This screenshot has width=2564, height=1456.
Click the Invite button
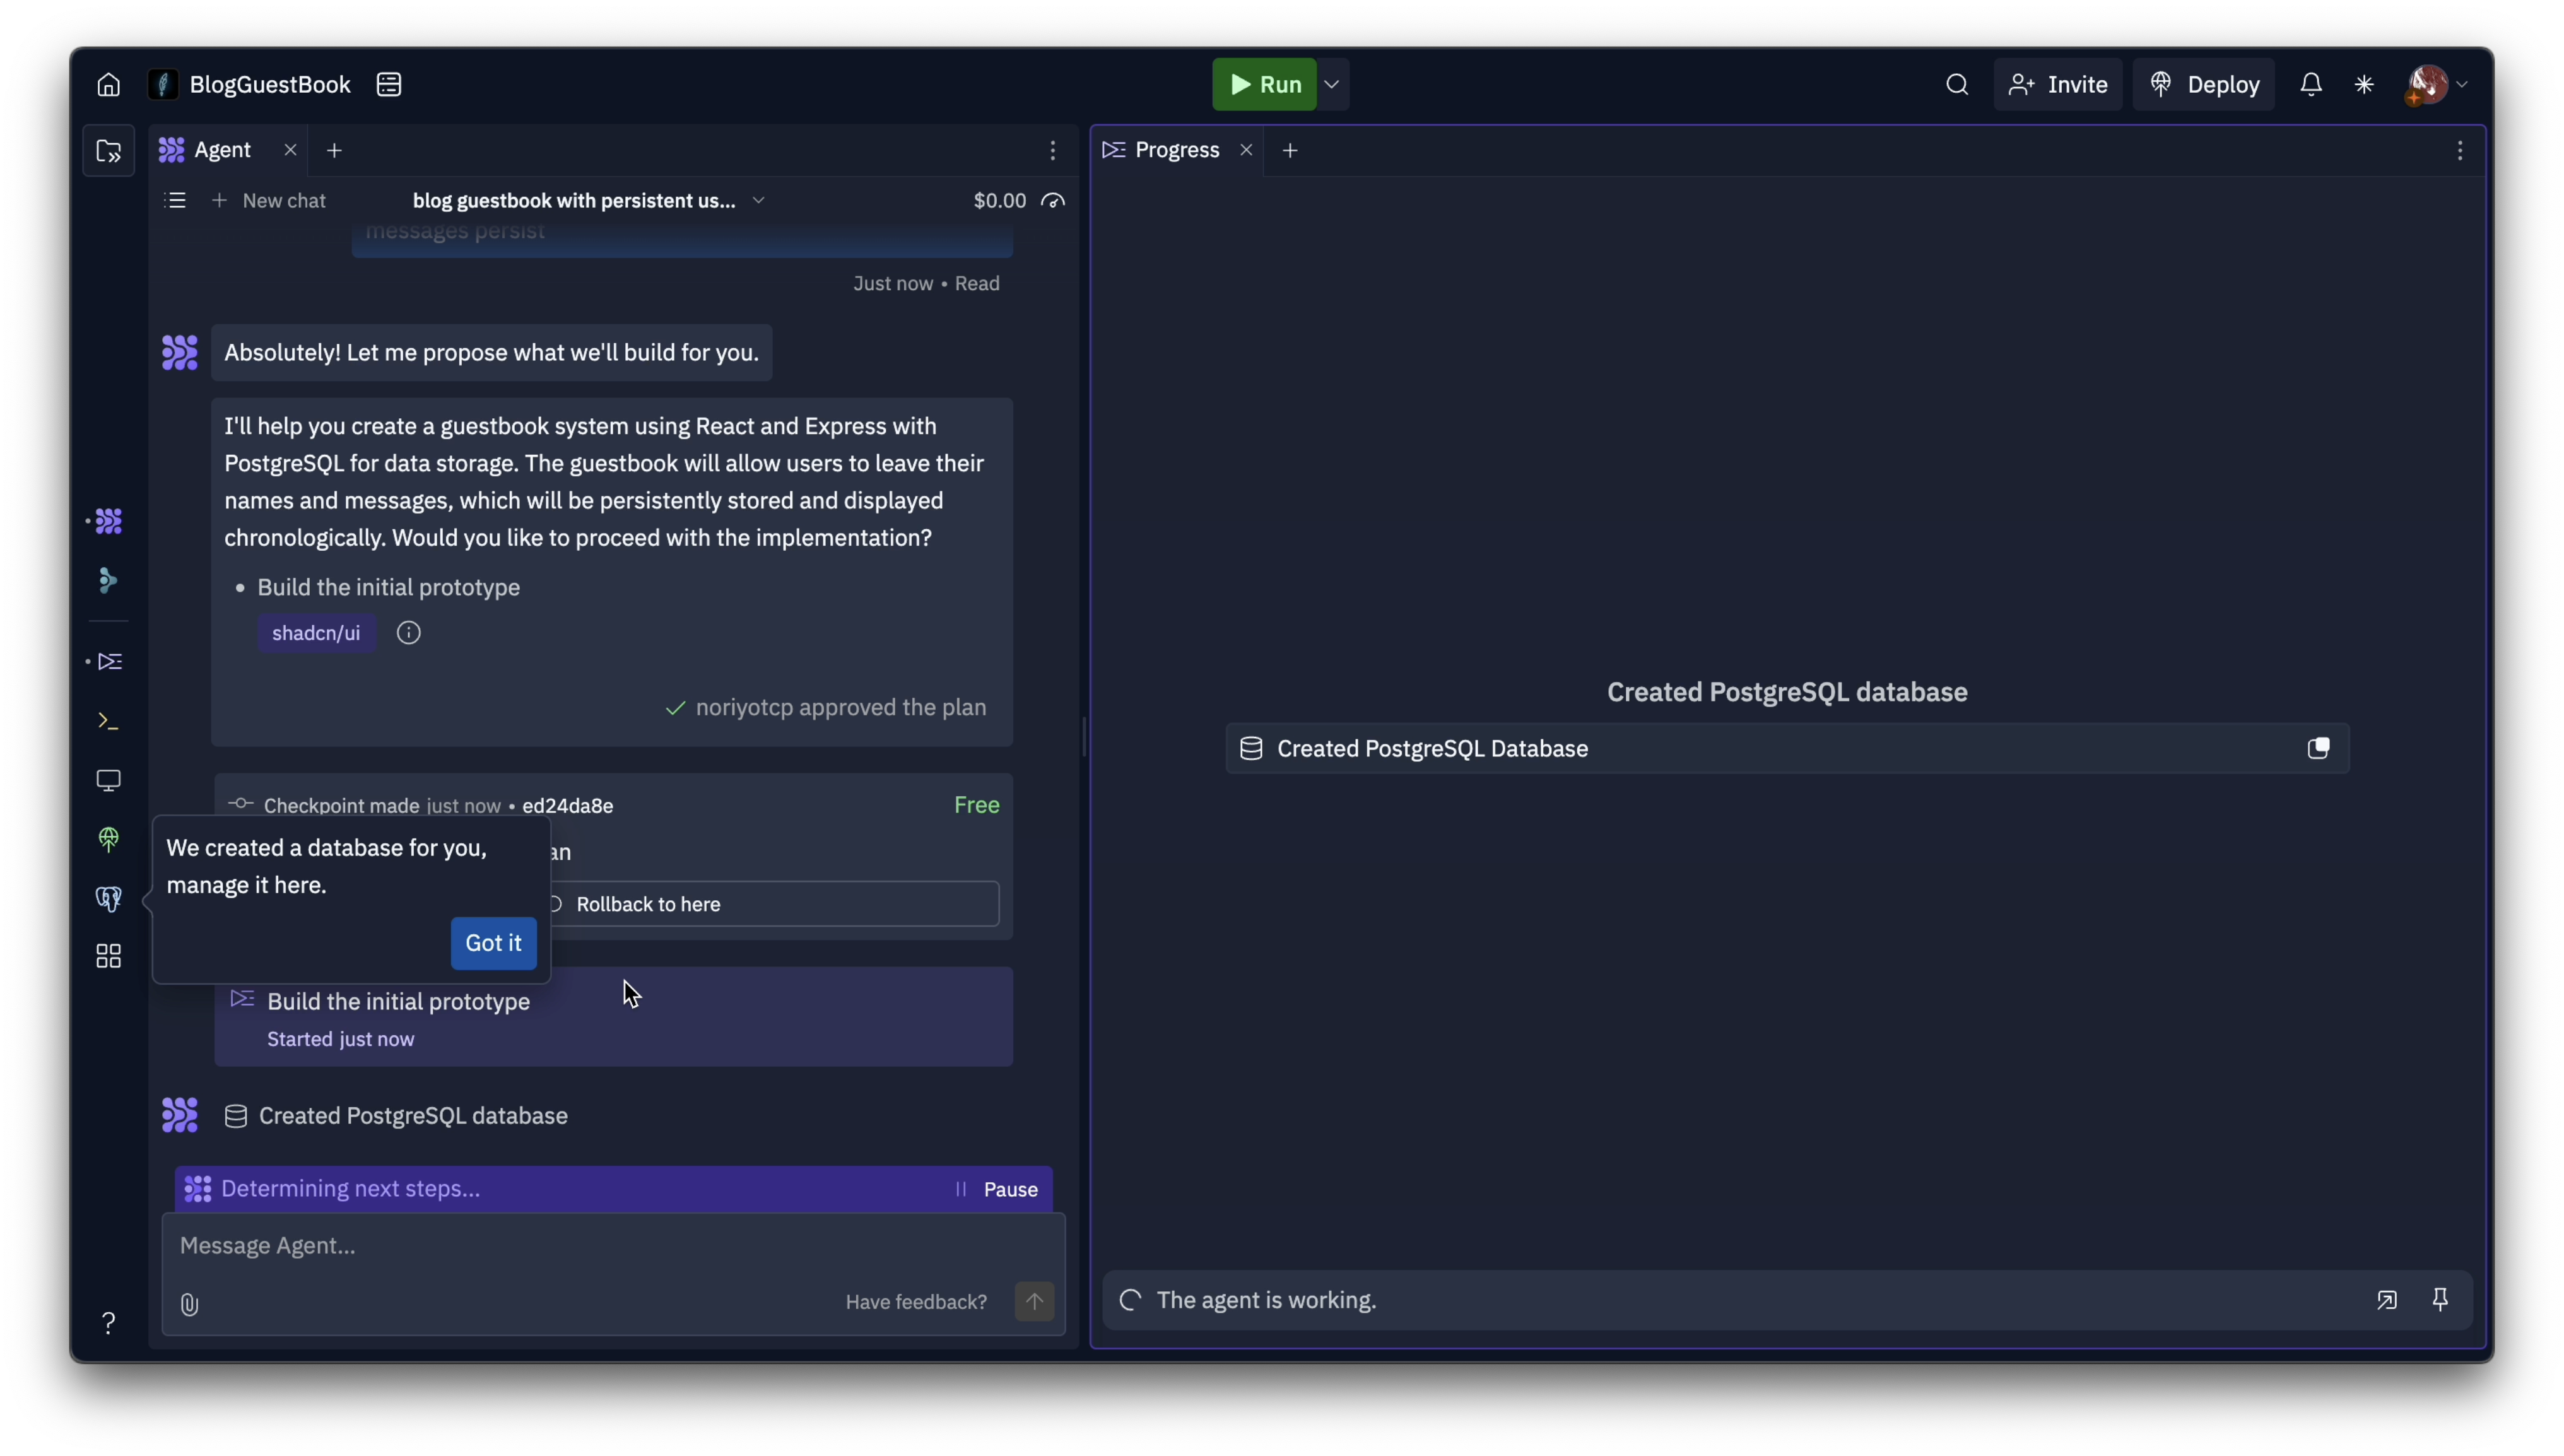pos(2057,85)
